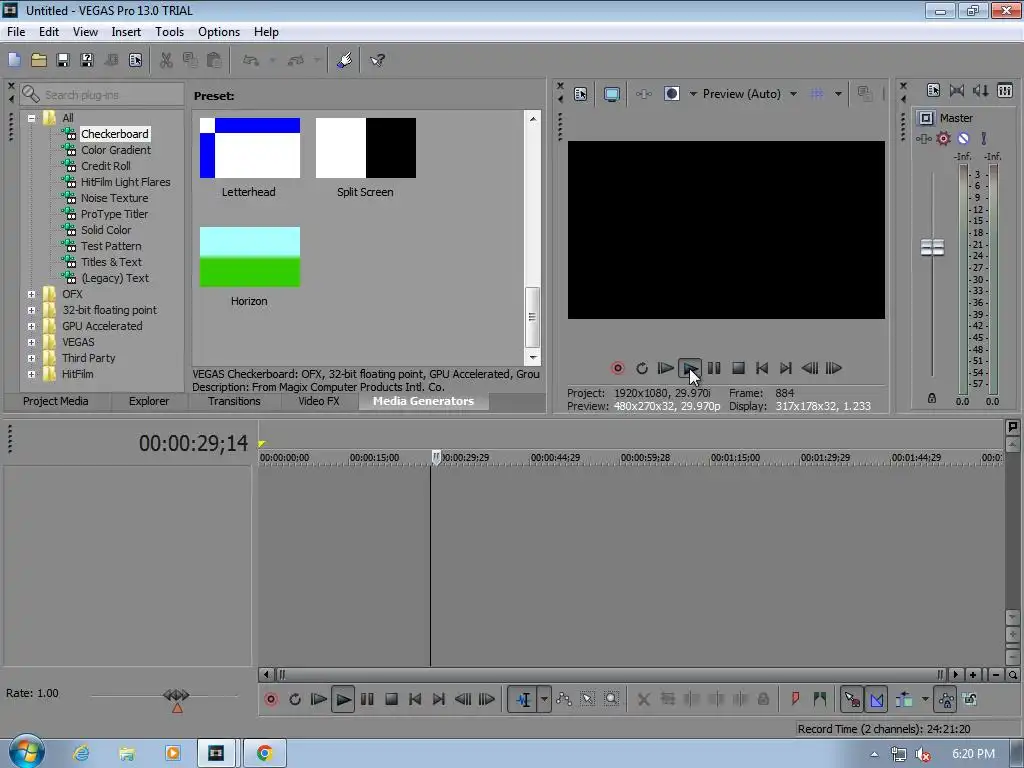Click the Overlays grid icon in preview

point(817,94)
